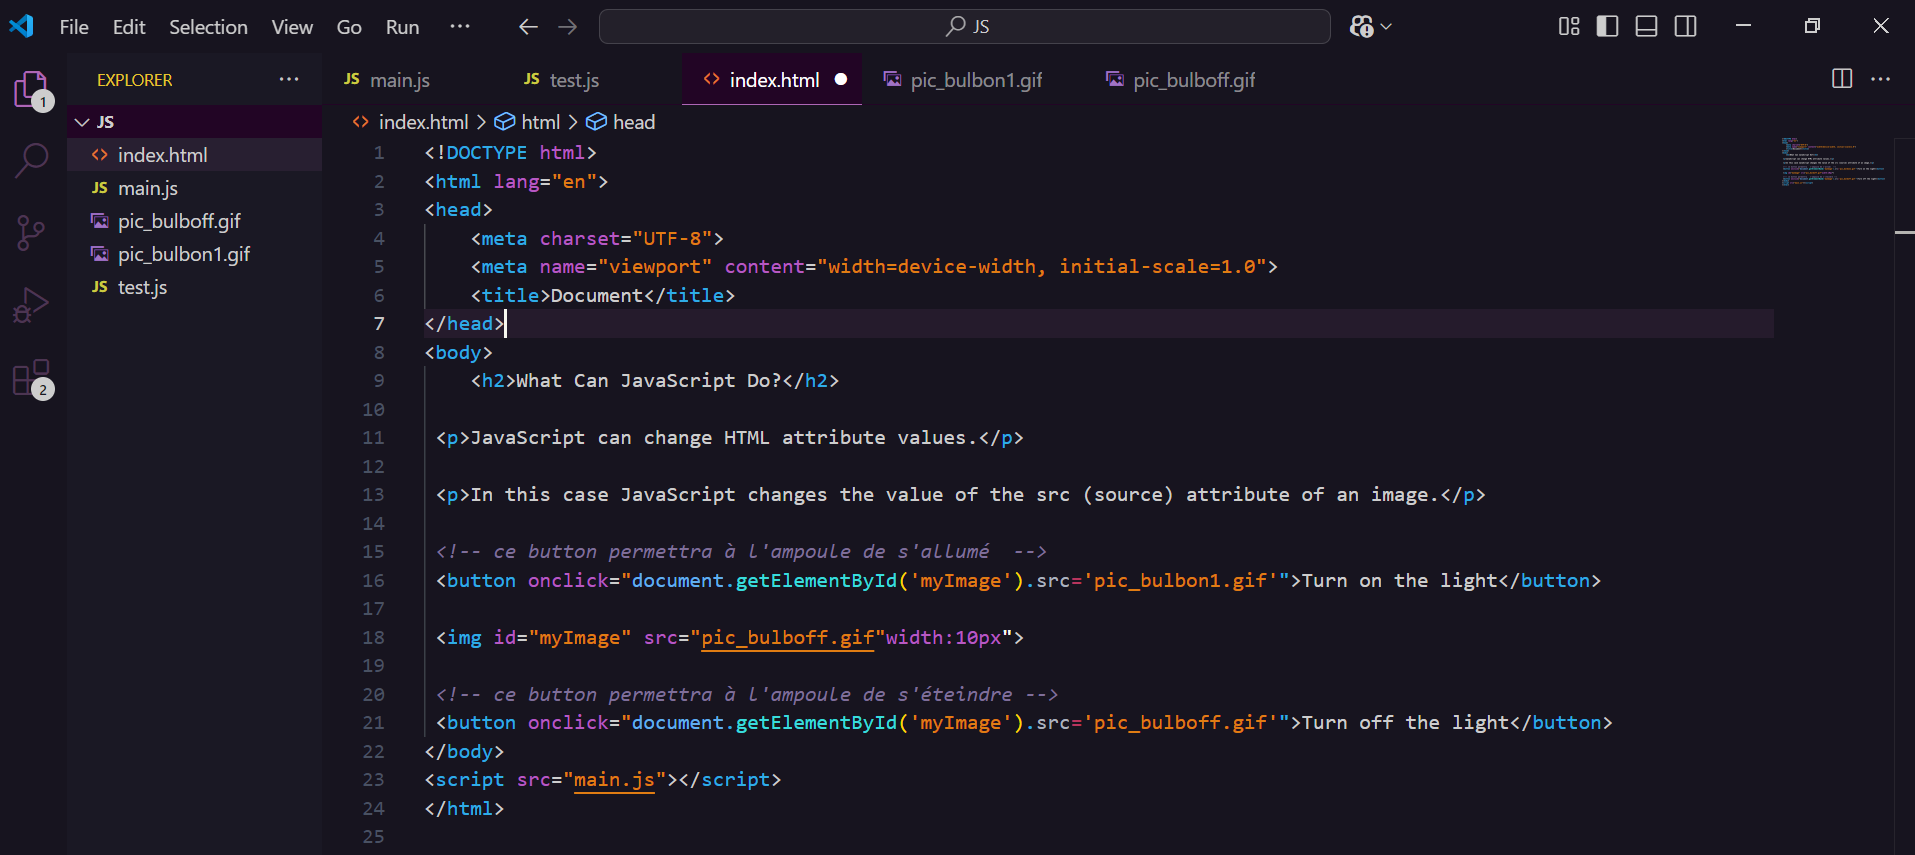
Task: Toggle the primary side bar visibility
Action: (x=1607, y=26)
